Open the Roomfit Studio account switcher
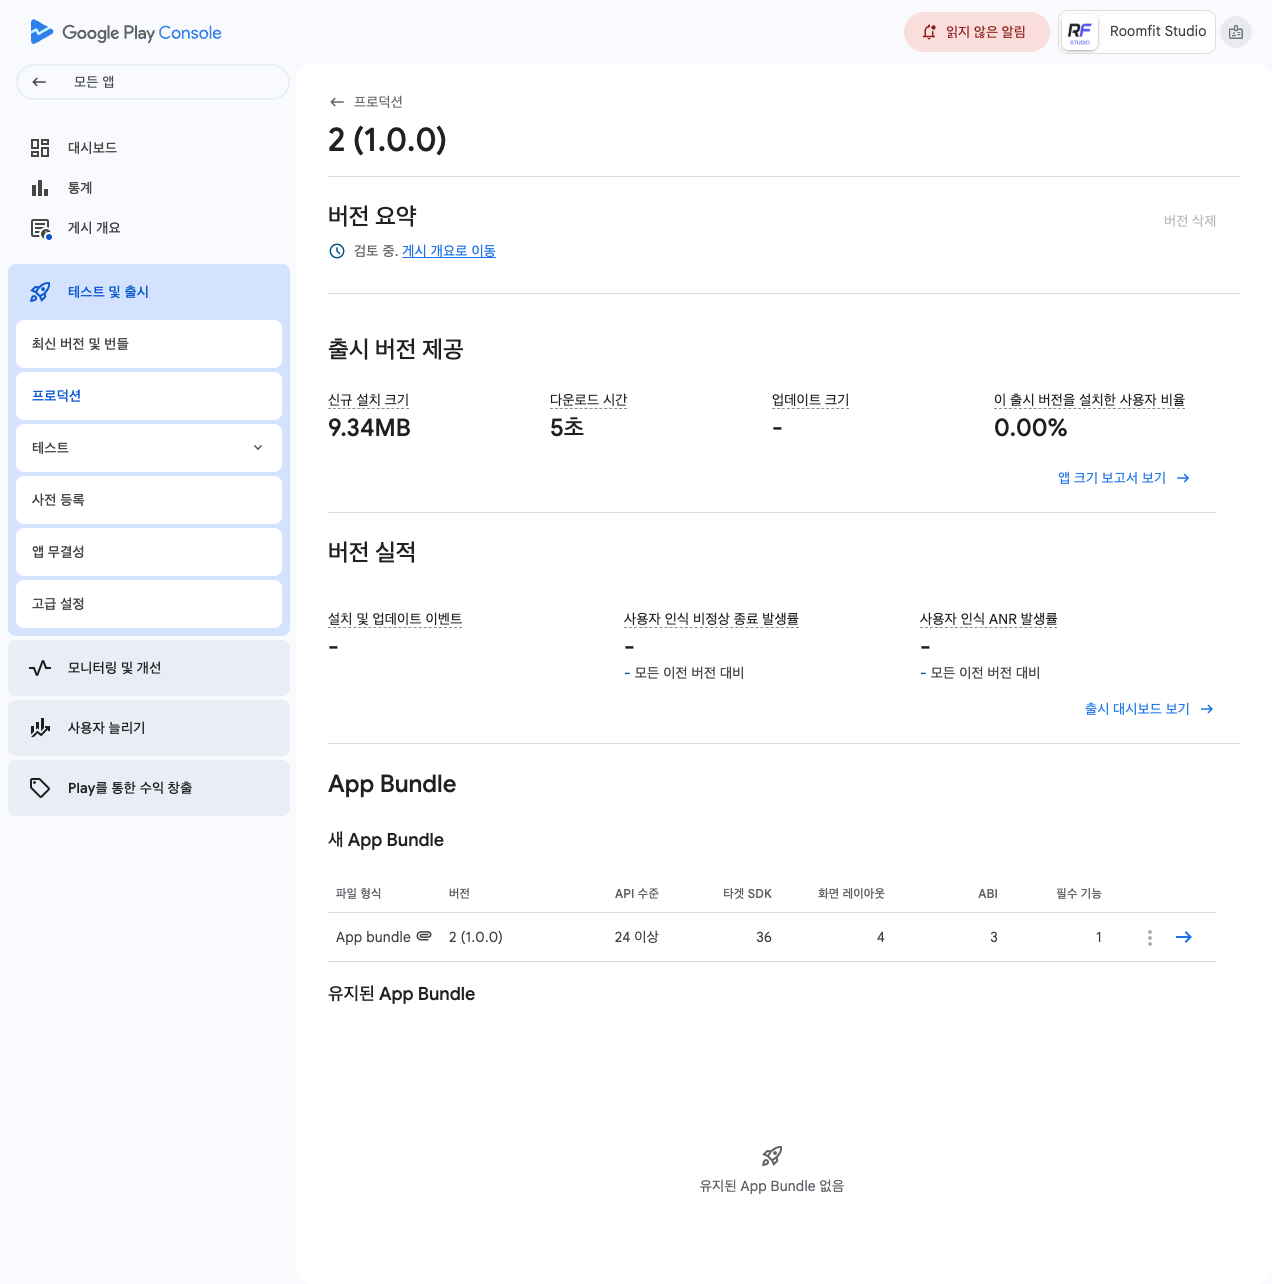Viewport: 1272px width, 1284px height. tap(1137, 32)
